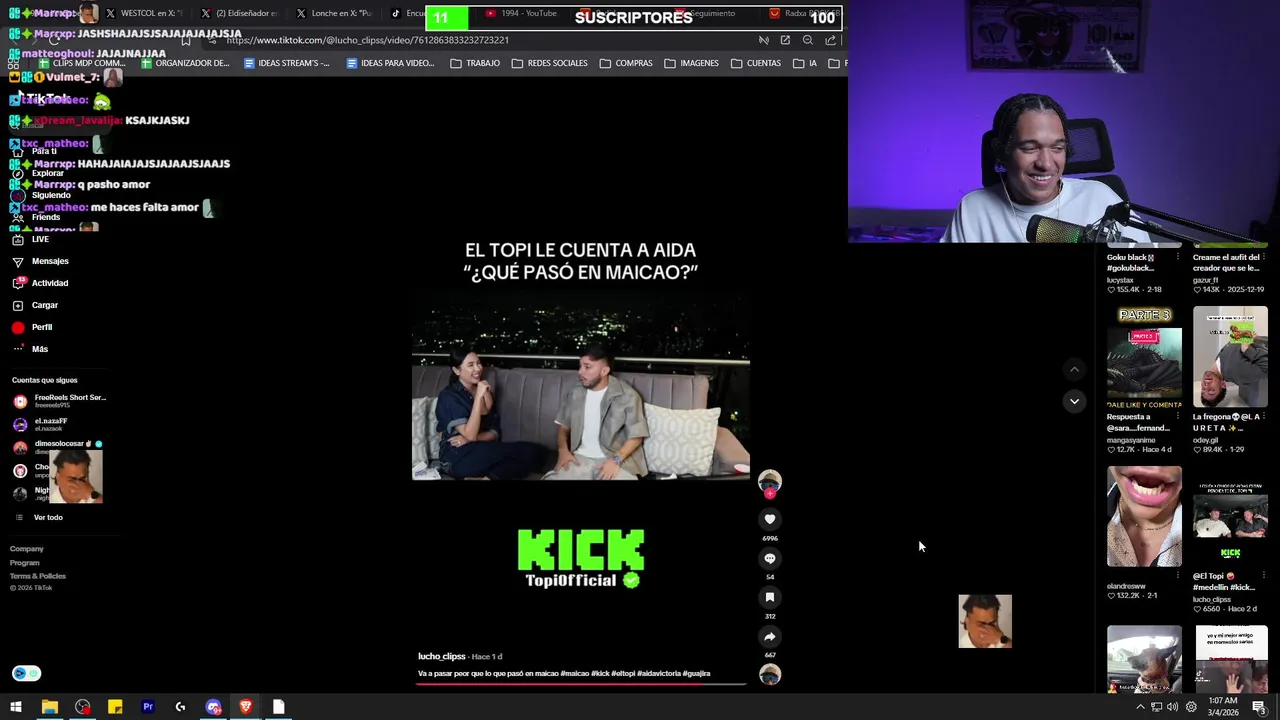Open LIVE in TikTok sidebar

(40, 240)
